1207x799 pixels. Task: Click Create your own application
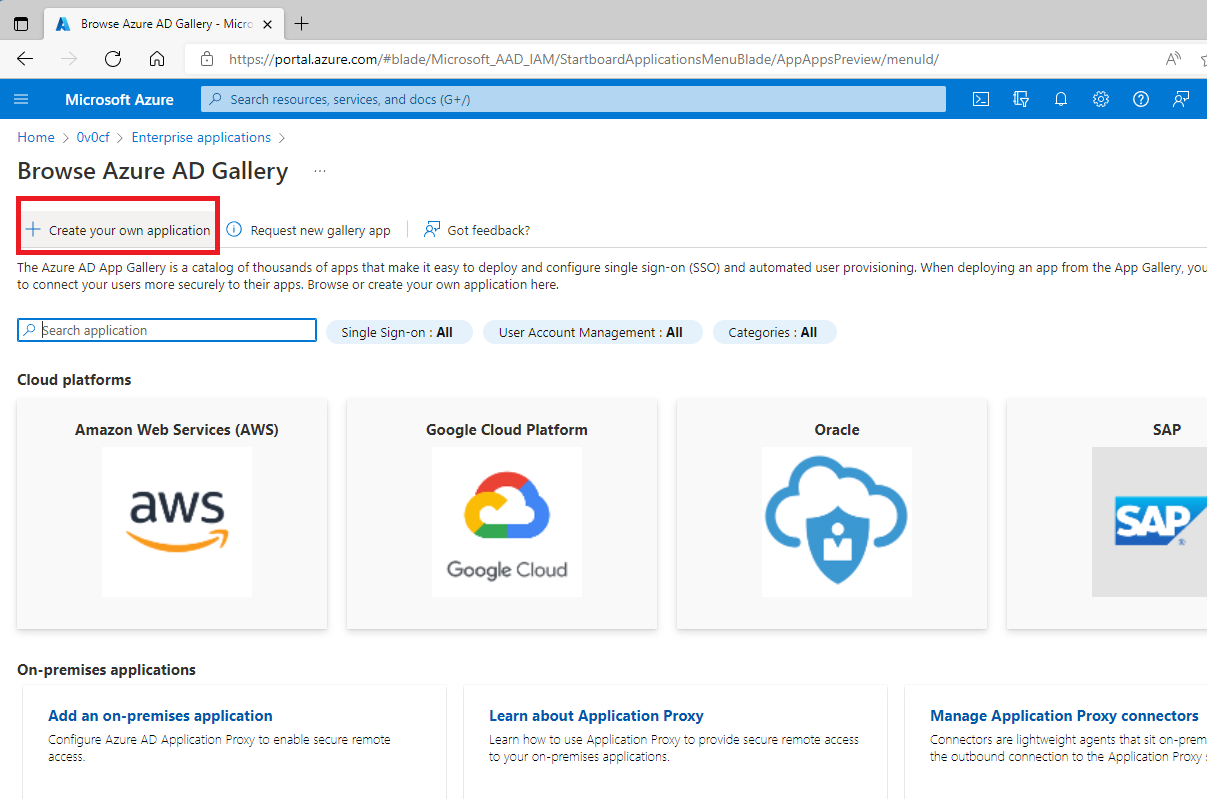click(118, 230)
